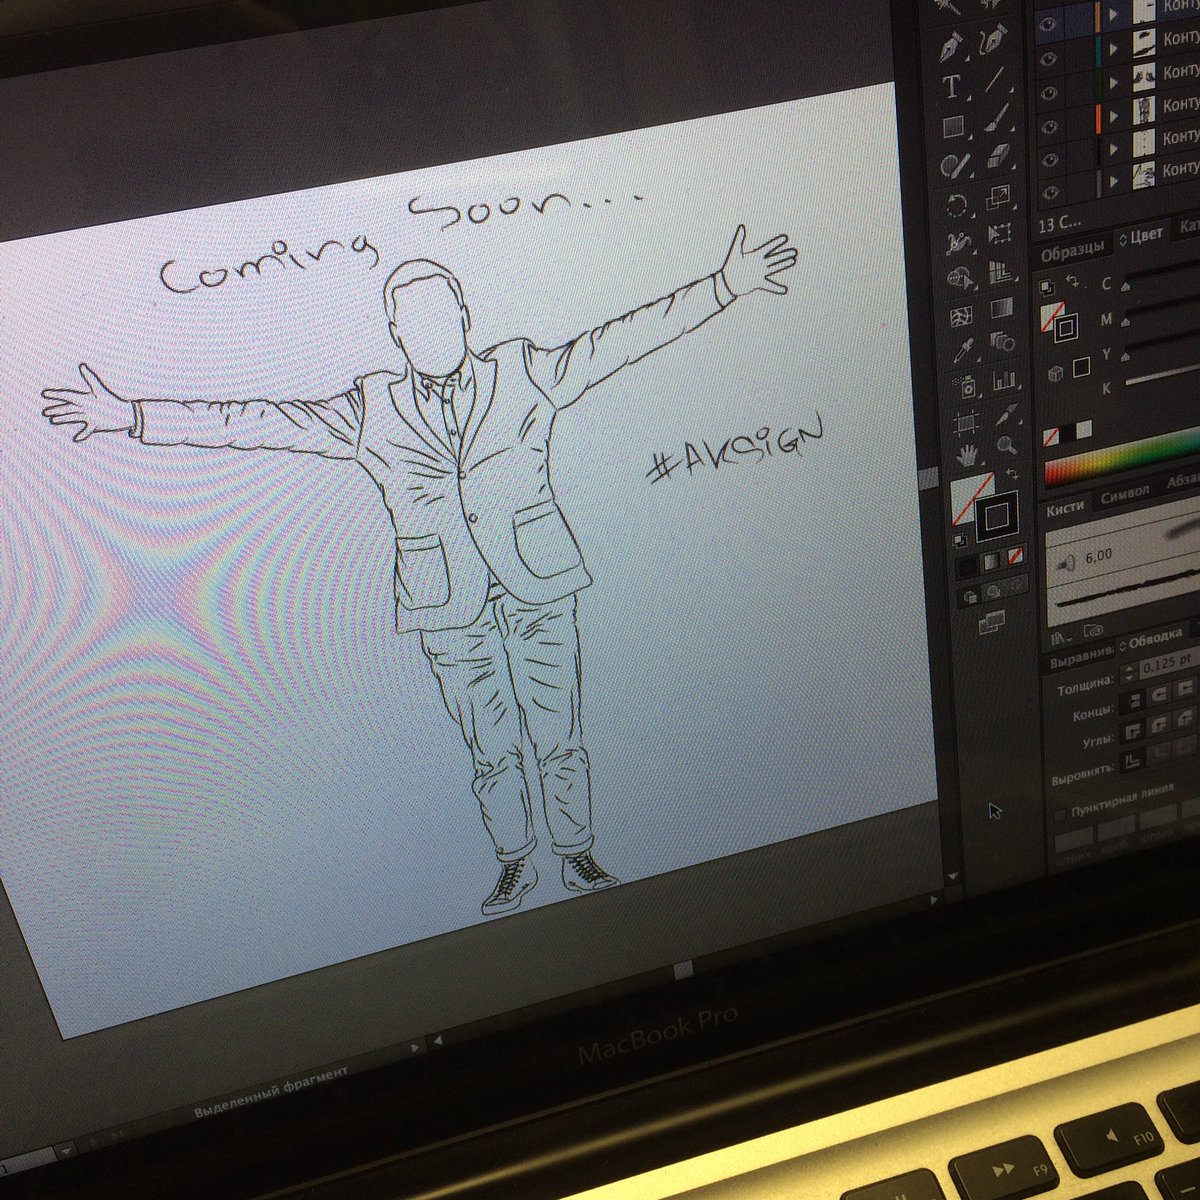Hide the layer with teal color bar
1200x1200 pixels.
click(1048, 59)
